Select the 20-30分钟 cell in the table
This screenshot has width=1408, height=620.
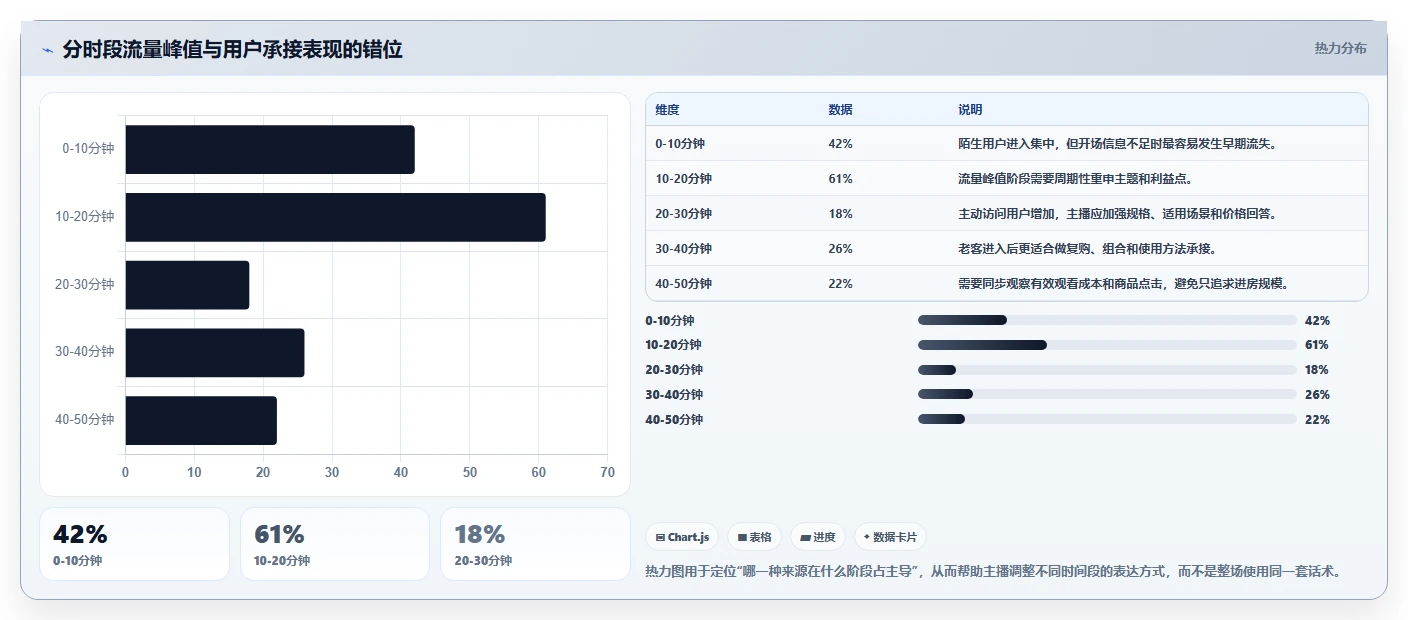(x=684, y=214)
